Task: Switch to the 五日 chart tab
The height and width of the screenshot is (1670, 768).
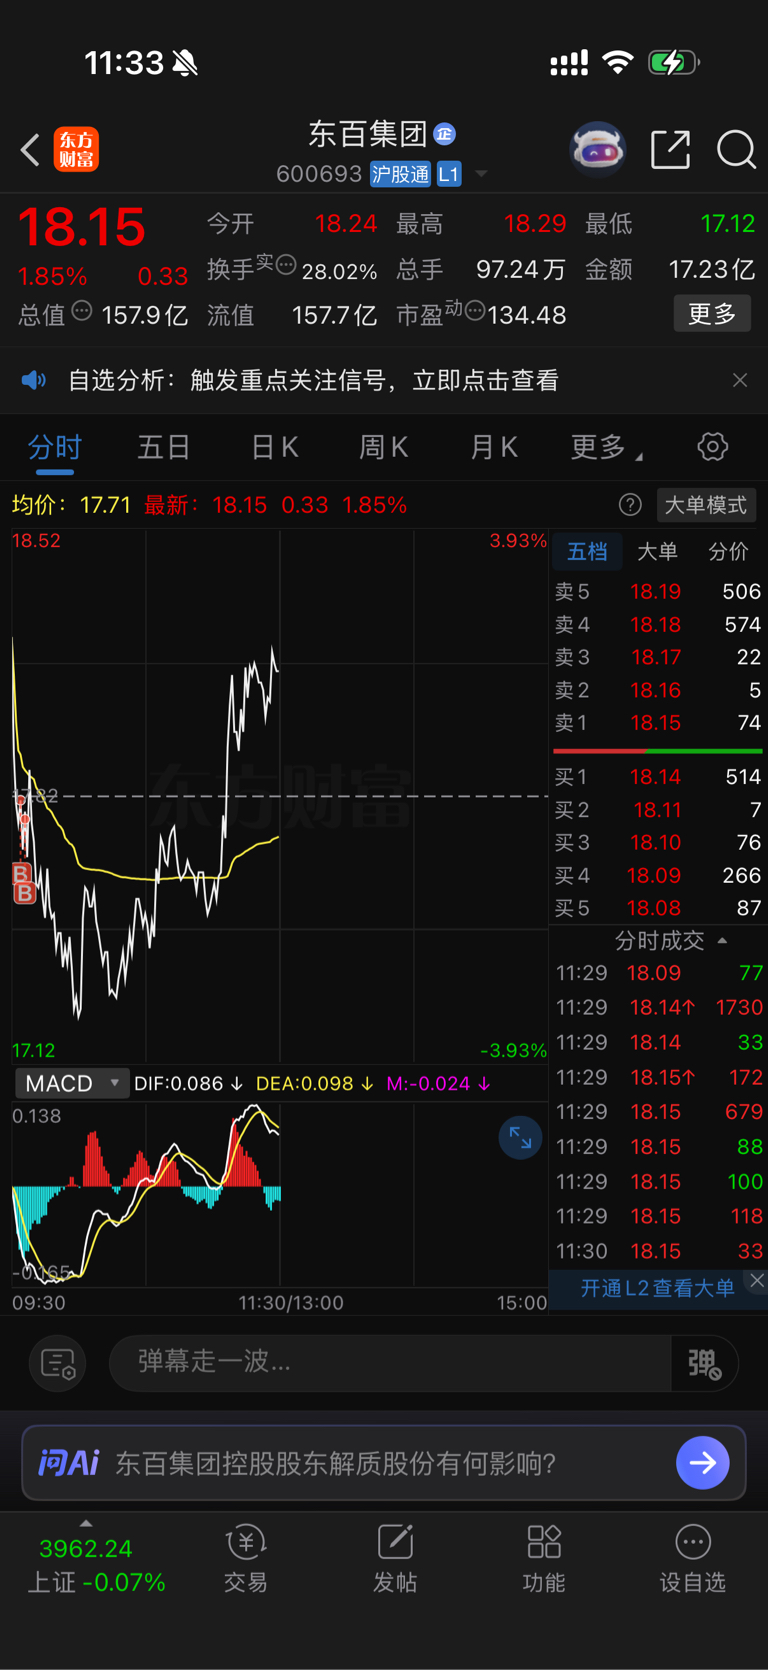Action: point(164,447)
